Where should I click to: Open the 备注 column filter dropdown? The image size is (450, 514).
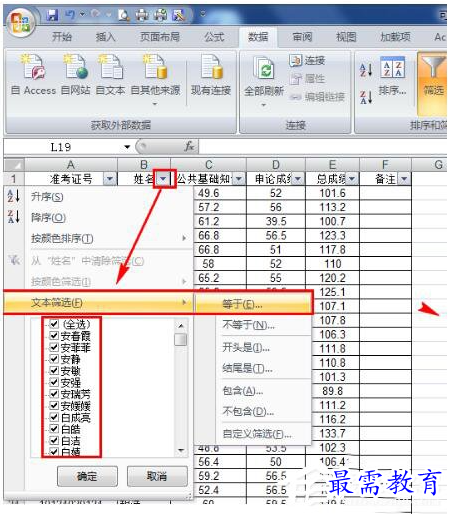coord(404,179)
